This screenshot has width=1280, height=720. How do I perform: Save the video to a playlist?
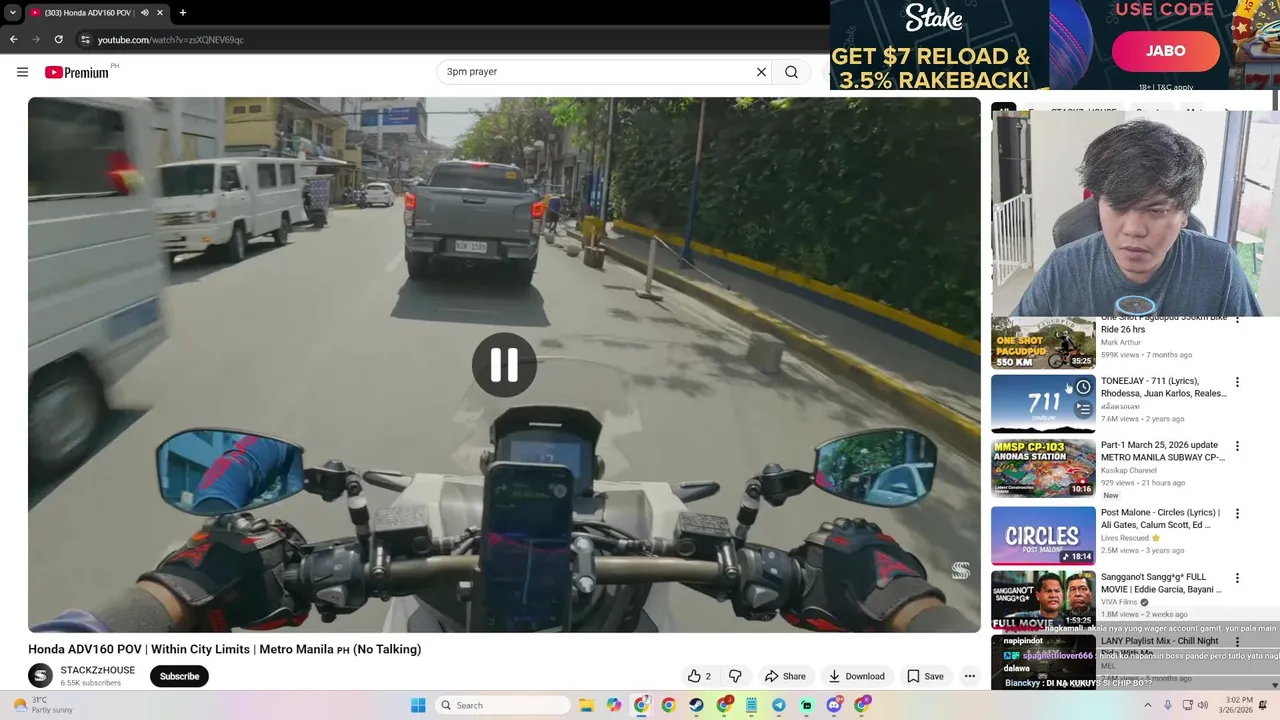pyautogui.click(x=925, y=676)
